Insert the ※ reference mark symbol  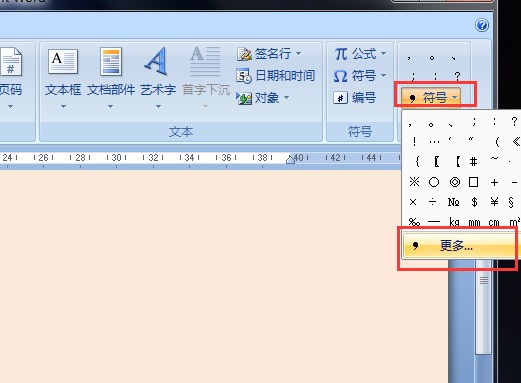pos(414,182)
